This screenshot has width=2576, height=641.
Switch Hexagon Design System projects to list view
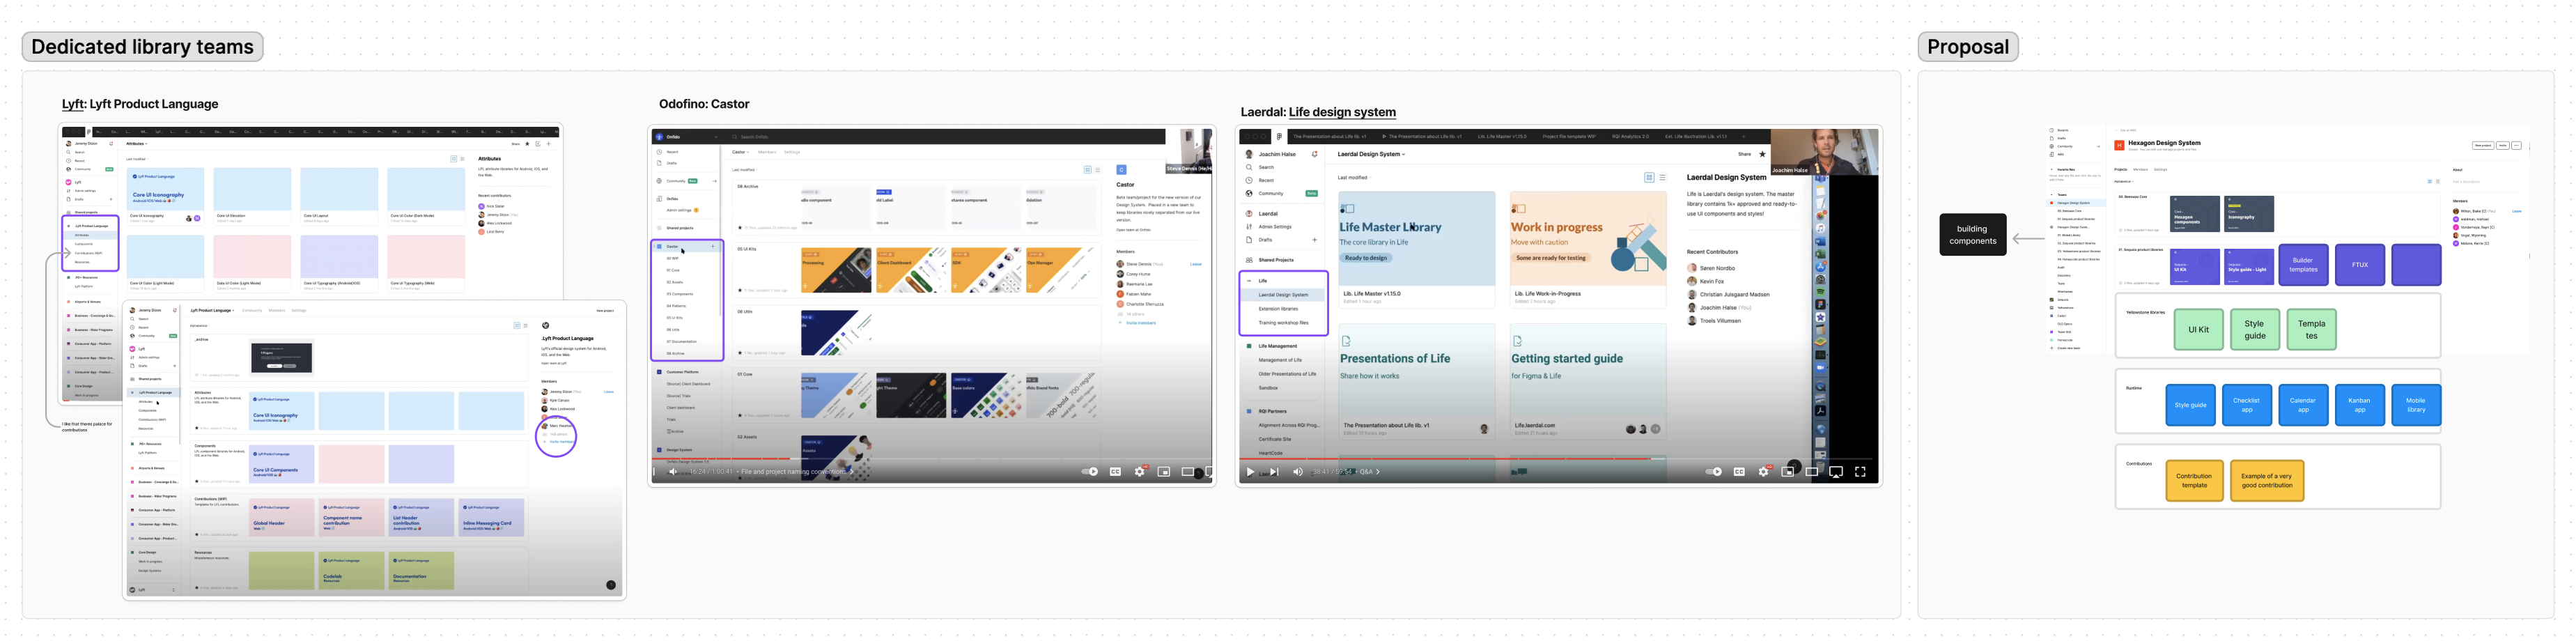point(2437,181)
